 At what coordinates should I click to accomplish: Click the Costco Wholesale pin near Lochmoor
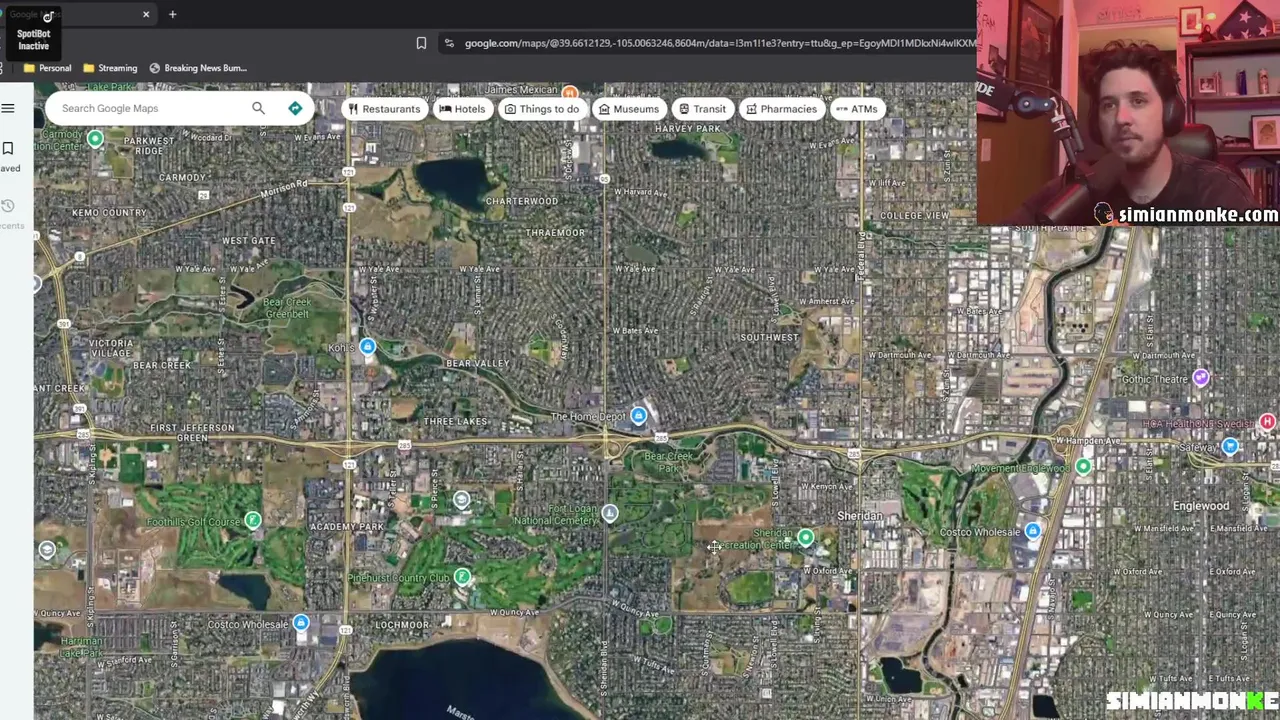click(301, 623)
